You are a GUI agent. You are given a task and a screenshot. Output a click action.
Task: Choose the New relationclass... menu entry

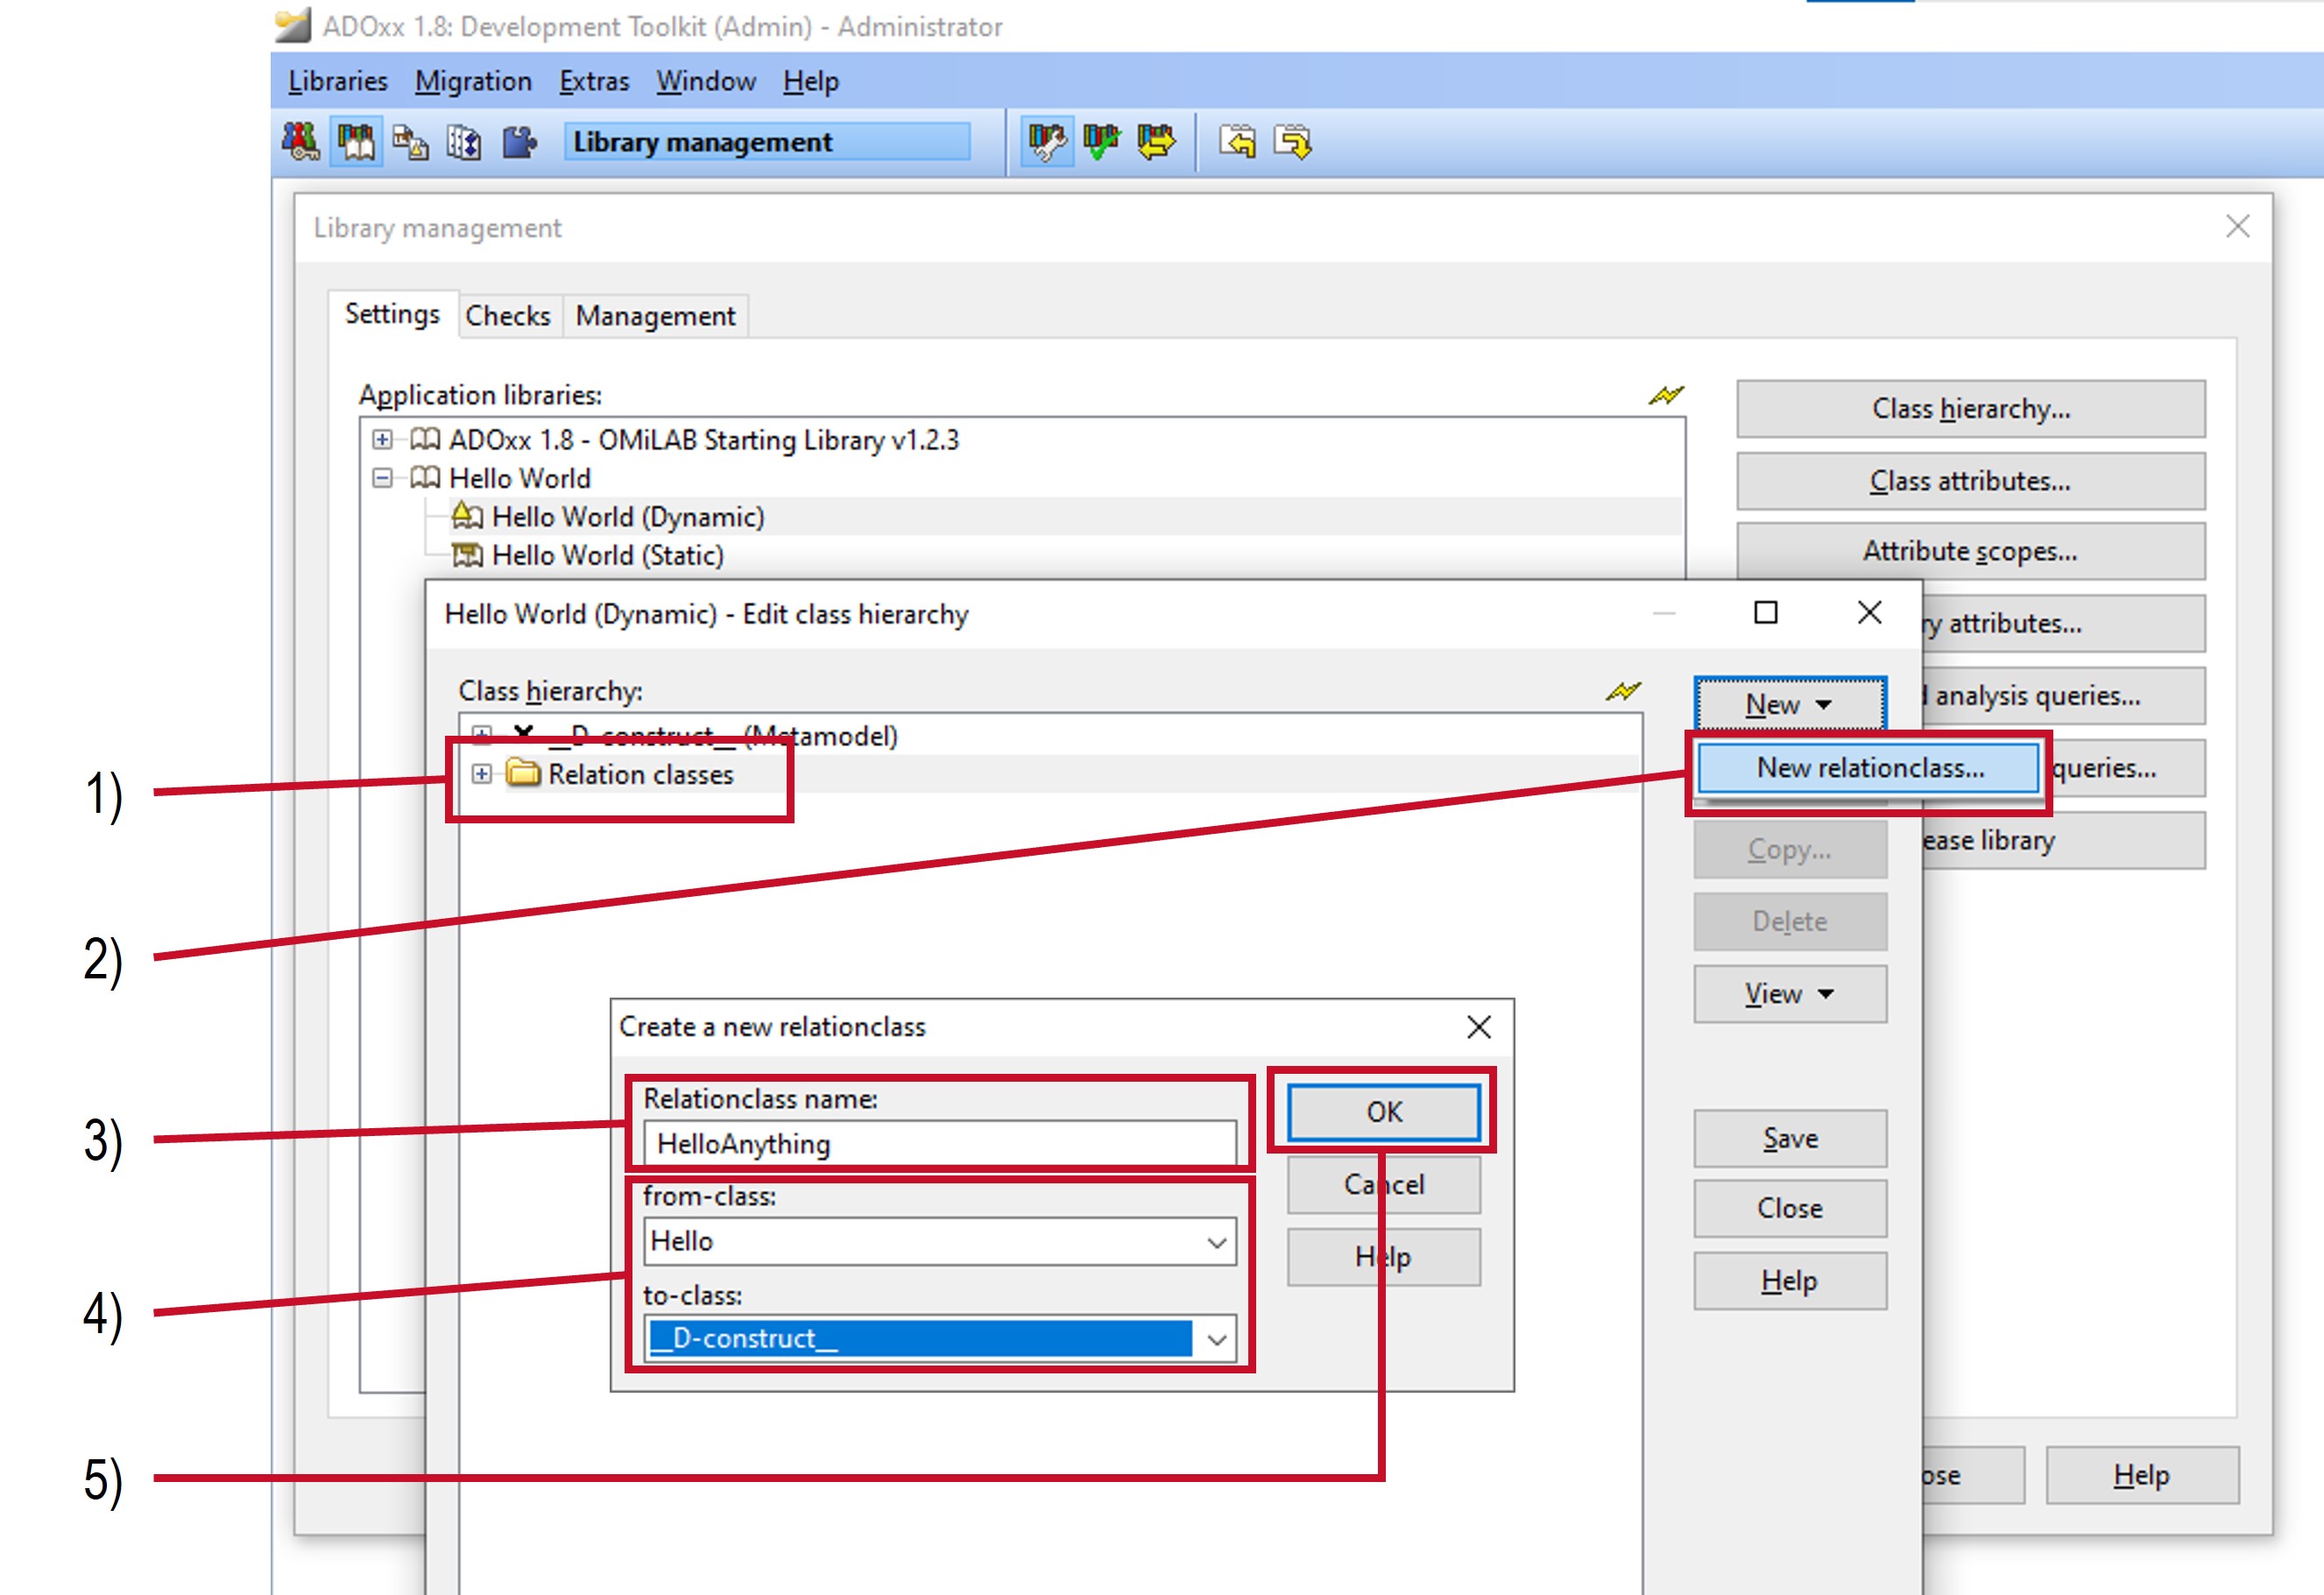(x=1869, y=767)
